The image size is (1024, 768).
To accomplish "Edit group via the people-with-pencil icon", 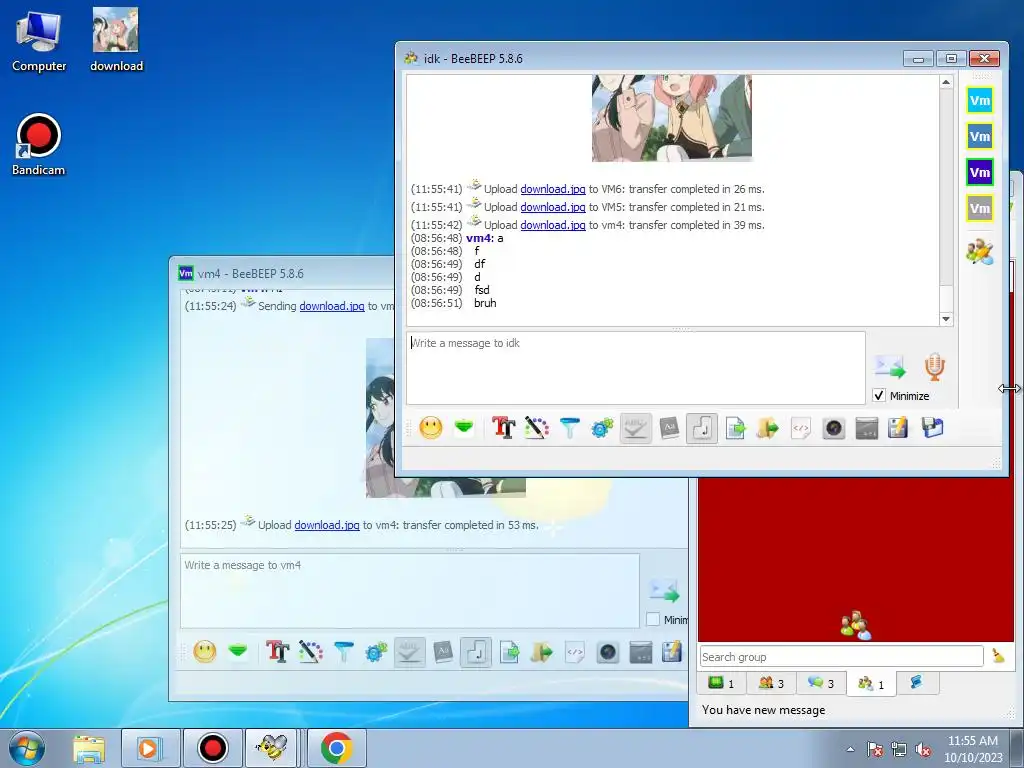I will (x=980, y=251).
